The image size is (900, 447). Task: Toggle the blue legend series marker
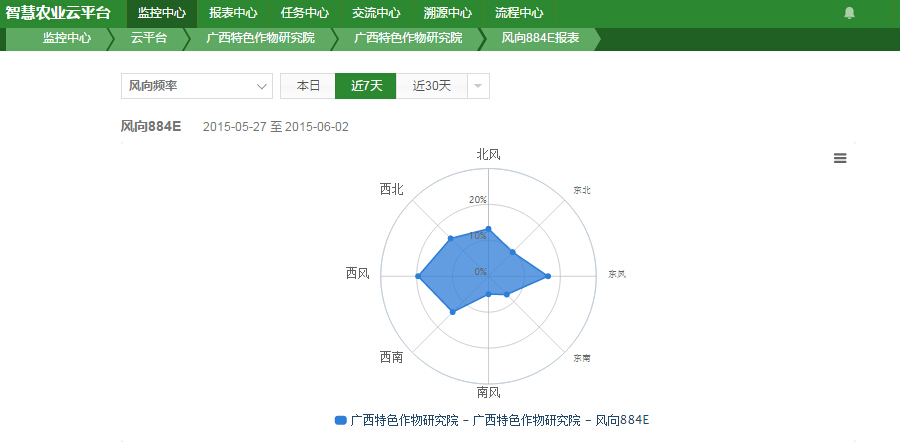[x=340, y=420]
